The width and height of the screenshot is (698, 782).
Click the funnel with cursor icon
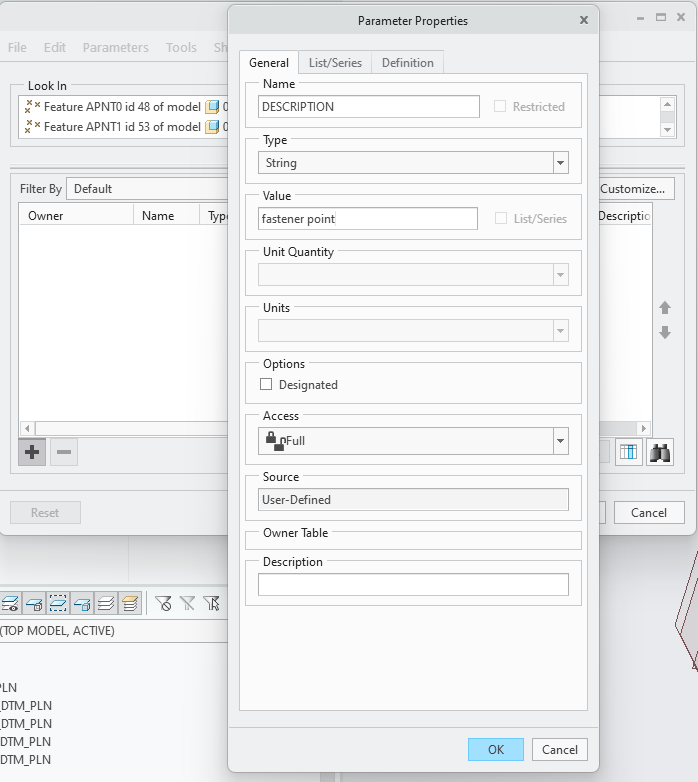coord(211,603)
